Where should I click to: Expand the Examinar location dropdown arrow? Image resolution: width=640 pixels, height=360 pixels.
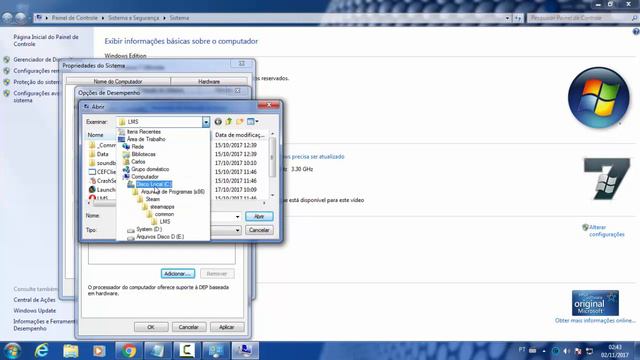[206, 122]
